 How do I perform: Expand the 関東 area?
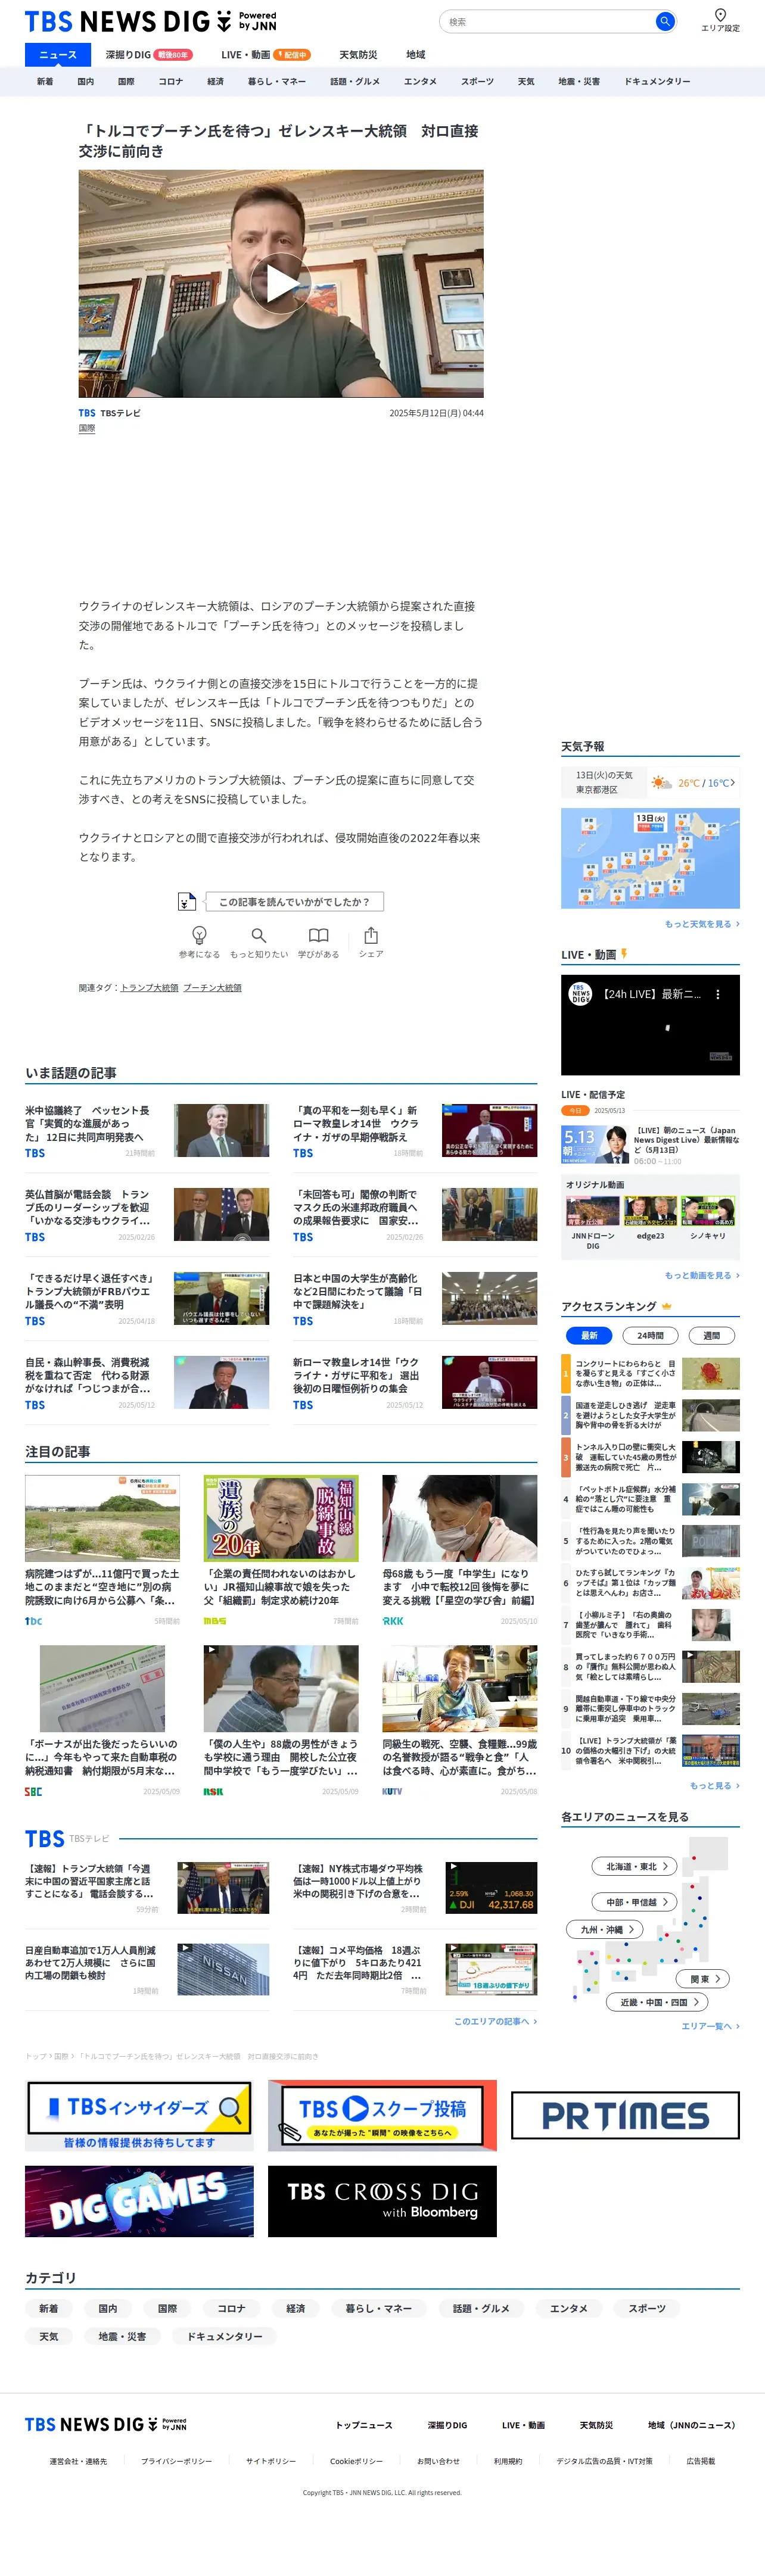pos(704,1979)
